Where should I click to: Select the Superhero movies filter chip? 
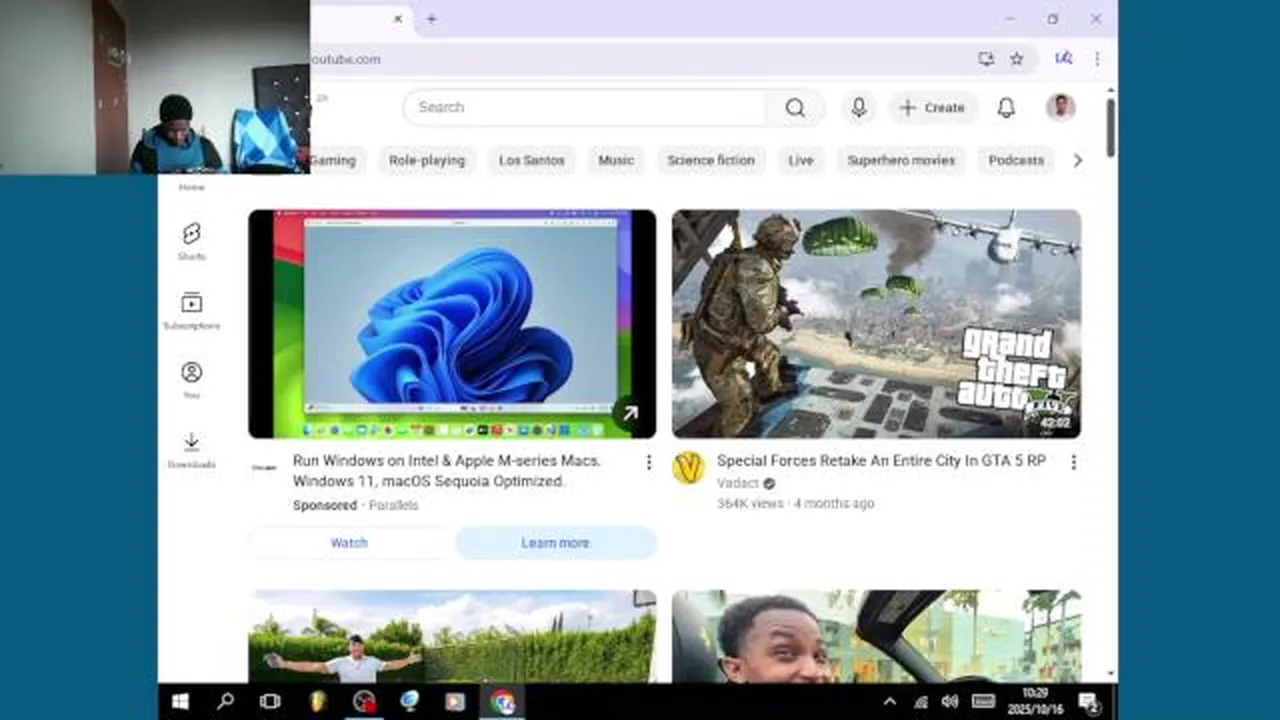tap(901, 160)
